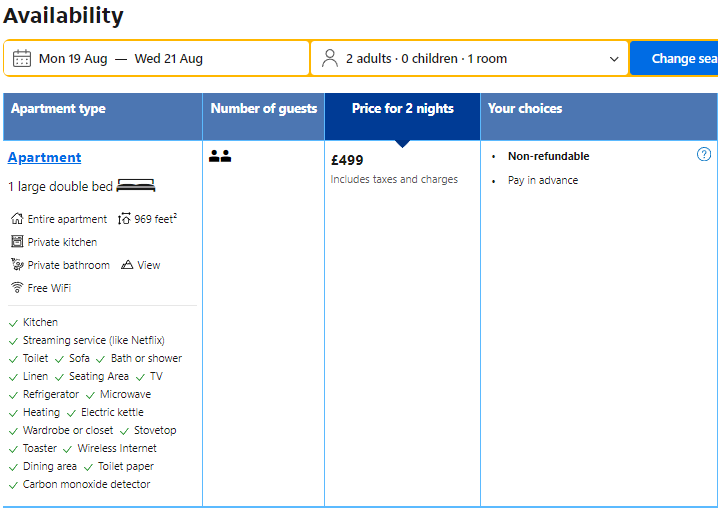Click the Private kitchen icon

pyautogui.click(x=17, y=242)
